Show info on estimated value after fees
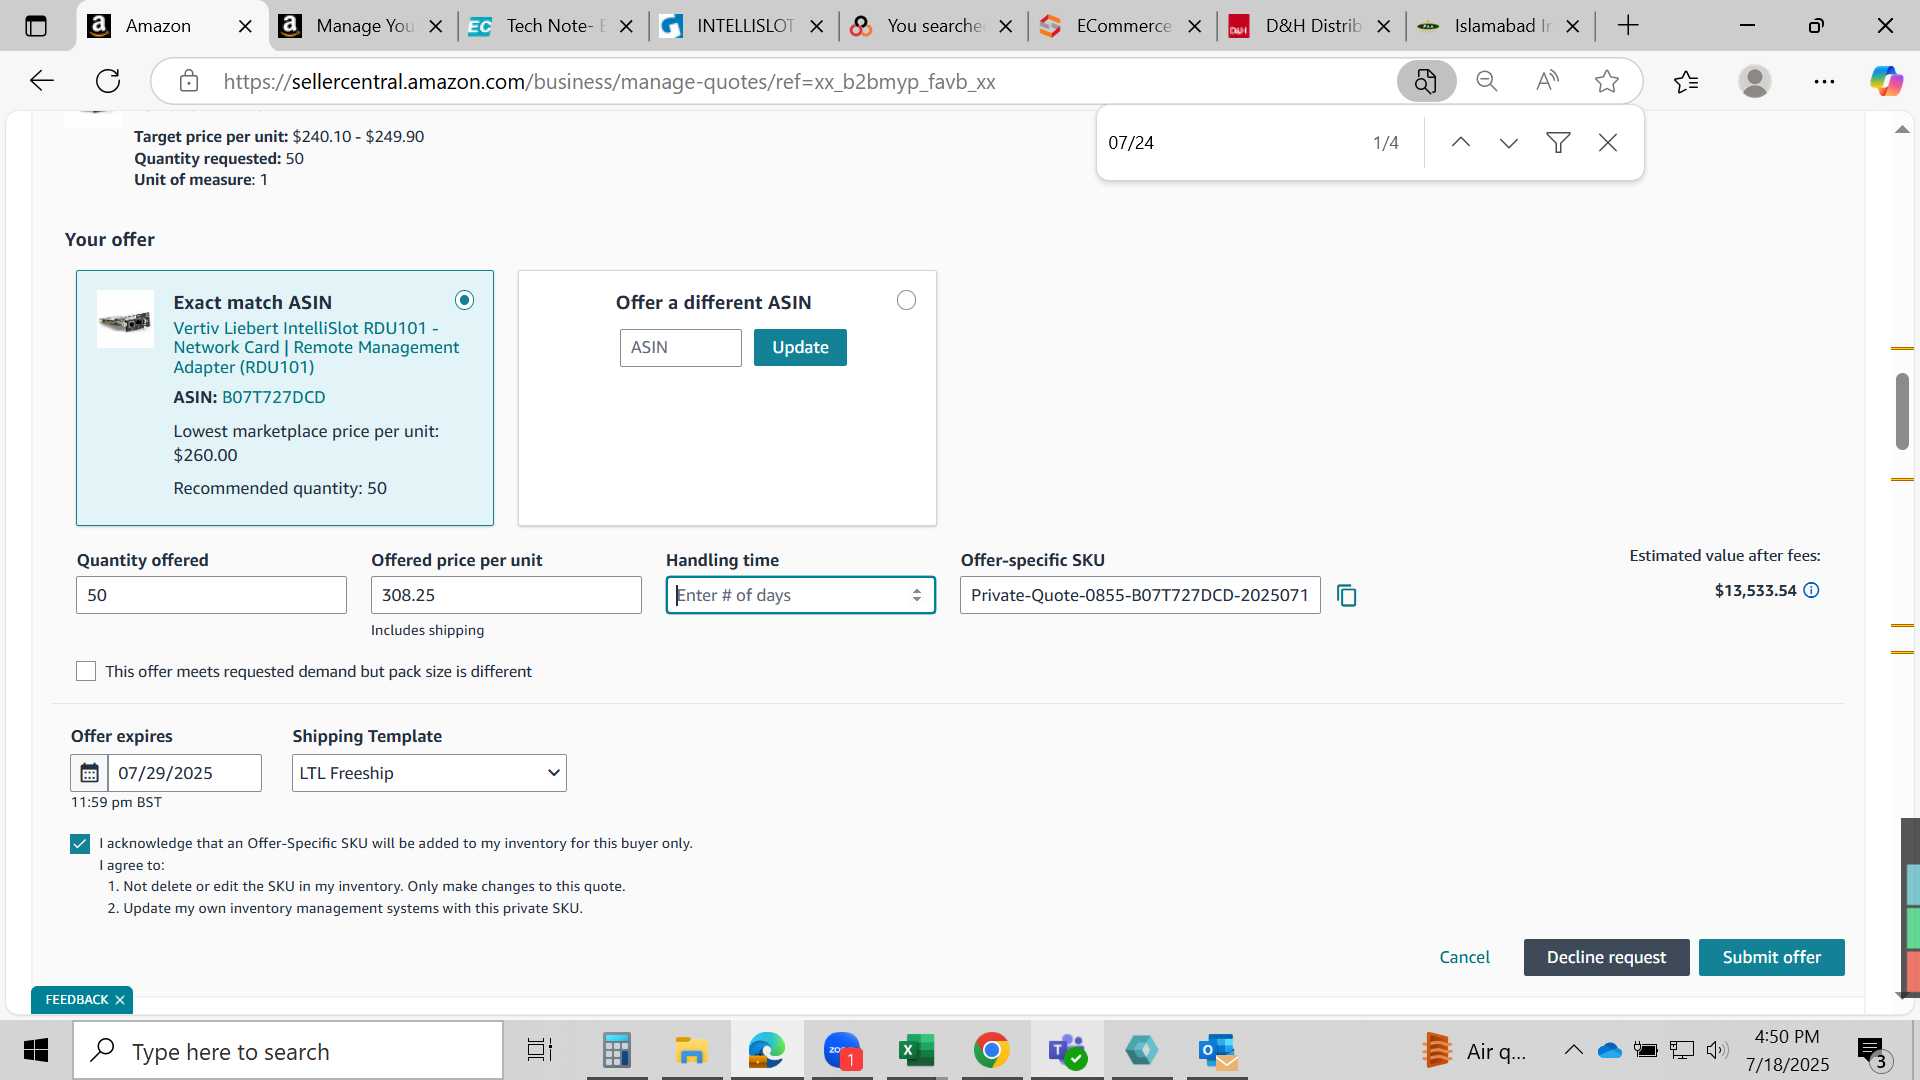 pos(1811,591)
